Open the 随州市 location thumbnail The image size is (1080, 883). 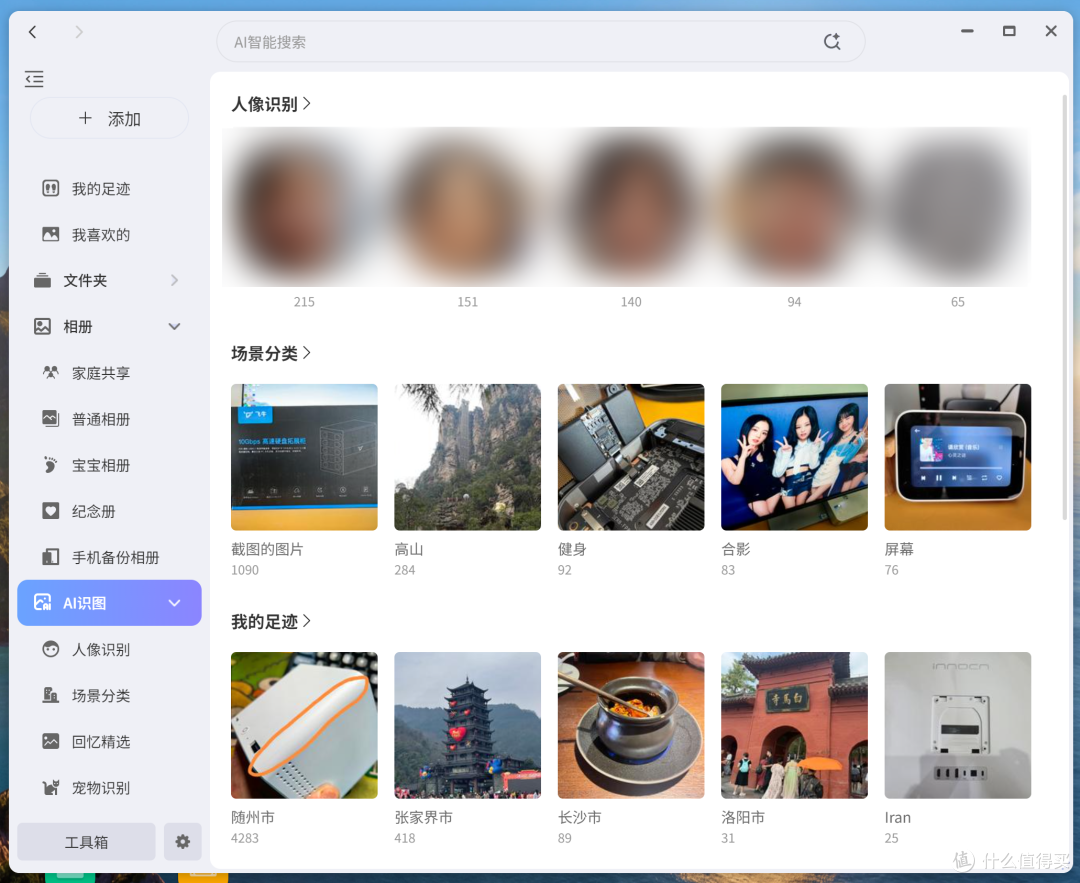coord(304,725)
